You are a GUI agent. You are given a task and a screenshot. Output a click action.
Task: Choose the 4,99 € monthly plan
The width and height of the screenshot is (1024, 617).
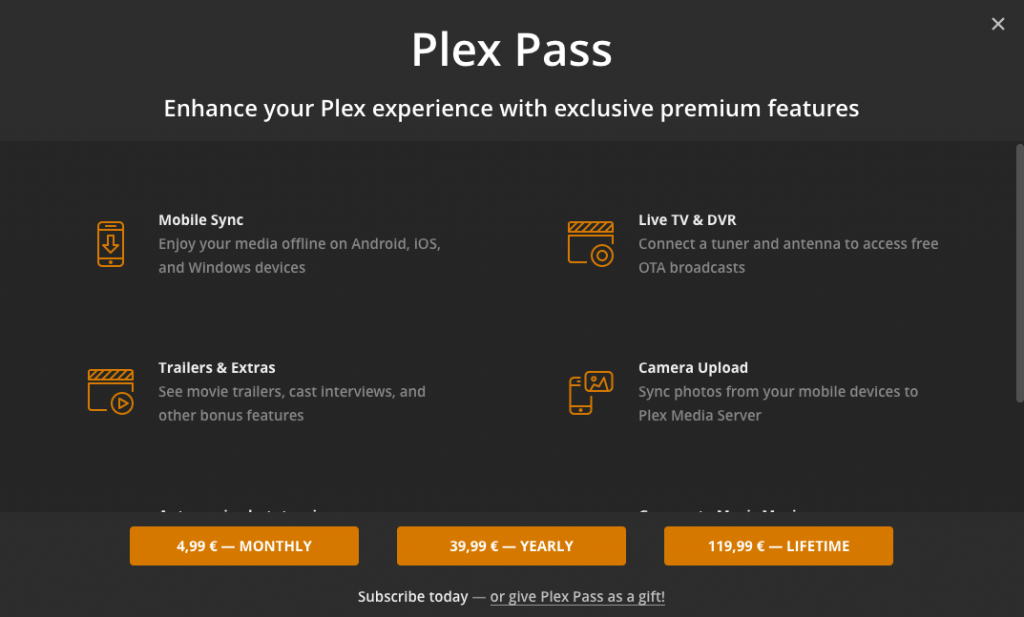[x=244, y=546]
